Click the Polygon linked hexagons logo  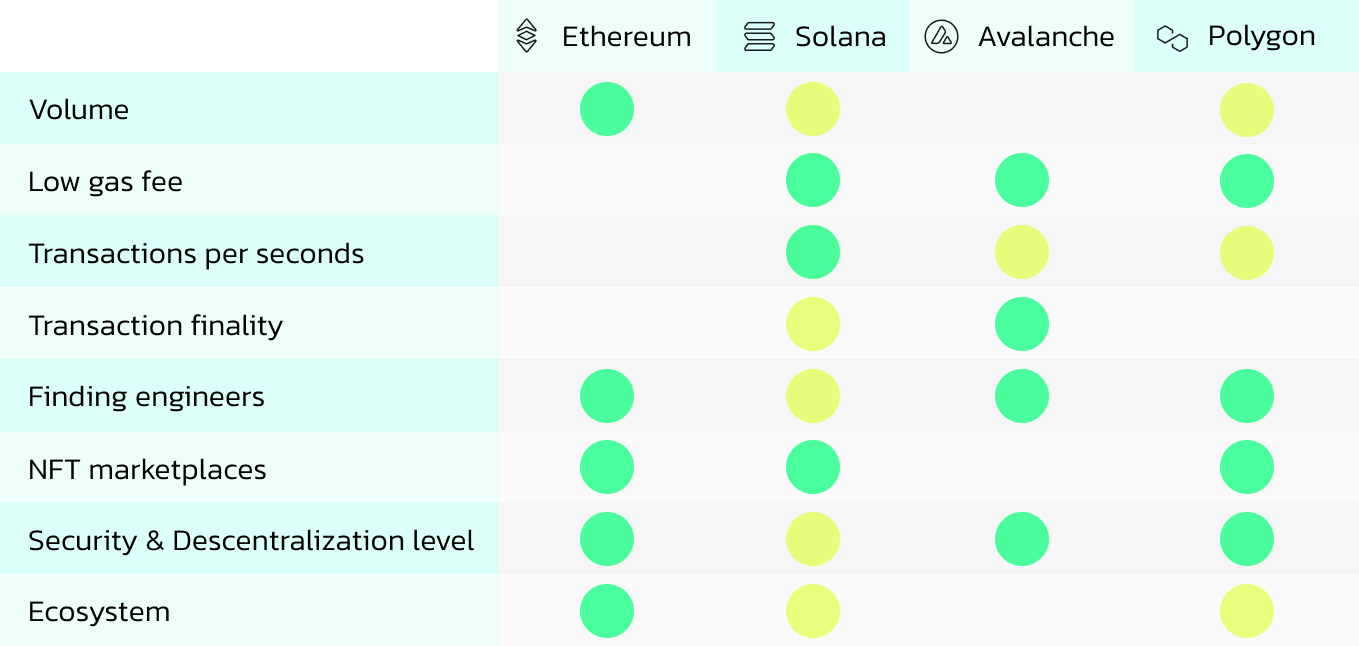(1172, 38)
